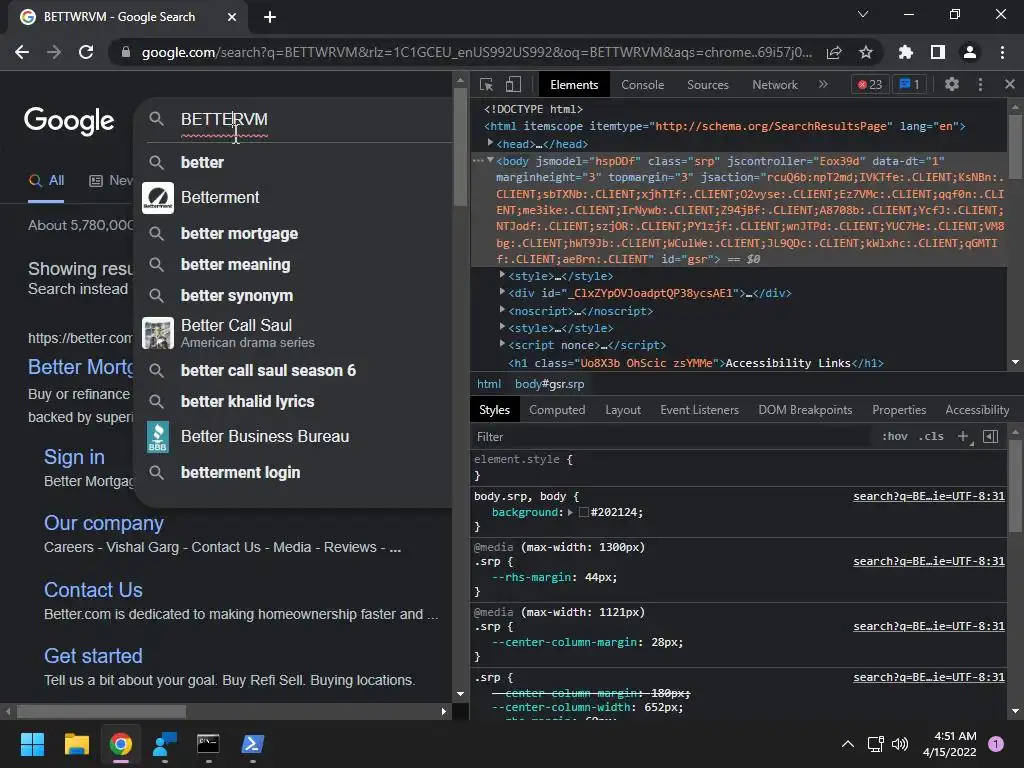Activate DevTools inspect element picker

[x=486, y=84]
